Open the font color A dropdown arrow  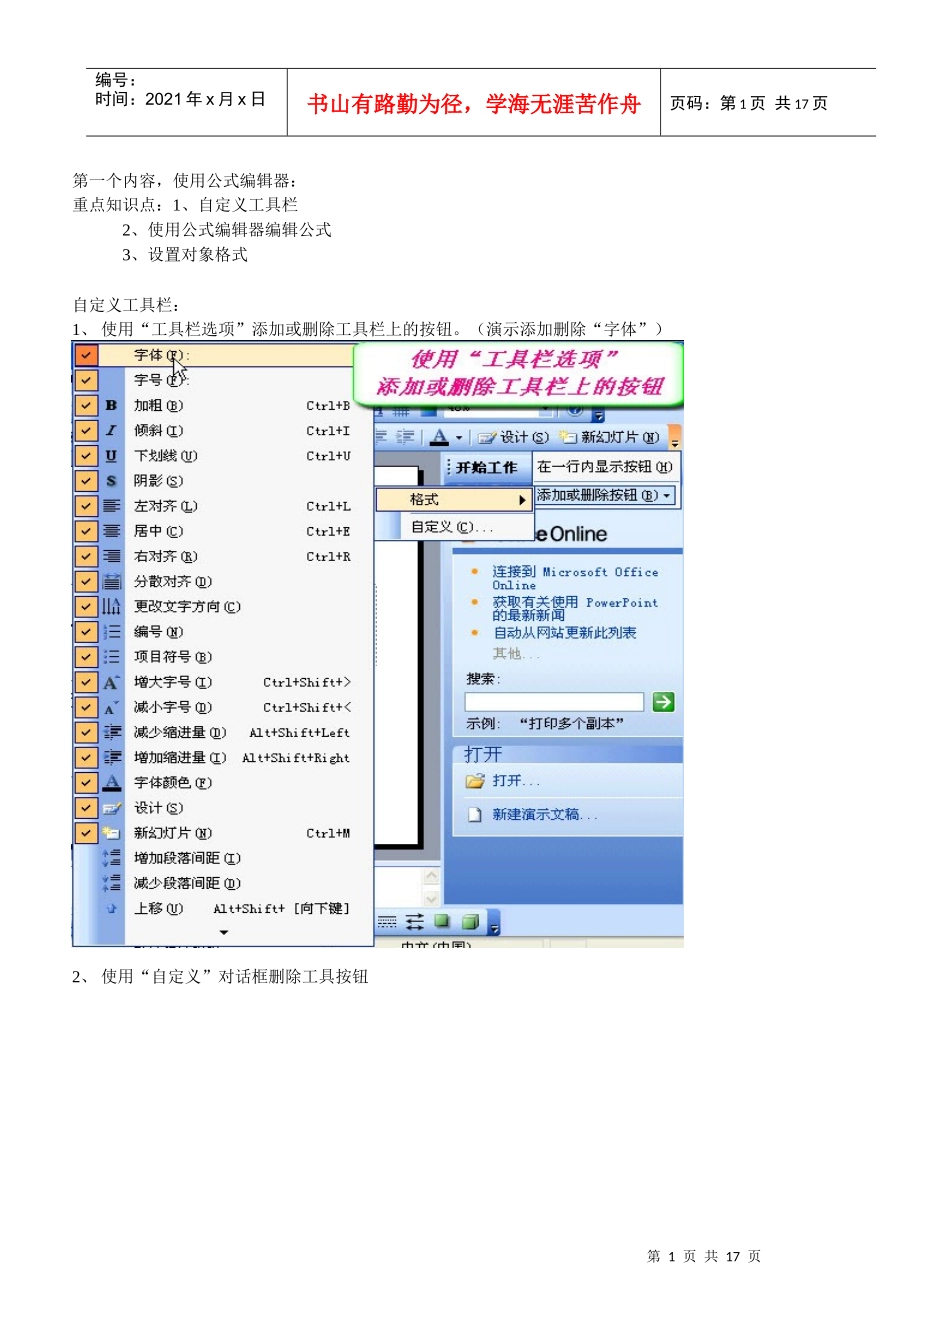[459, 438]
